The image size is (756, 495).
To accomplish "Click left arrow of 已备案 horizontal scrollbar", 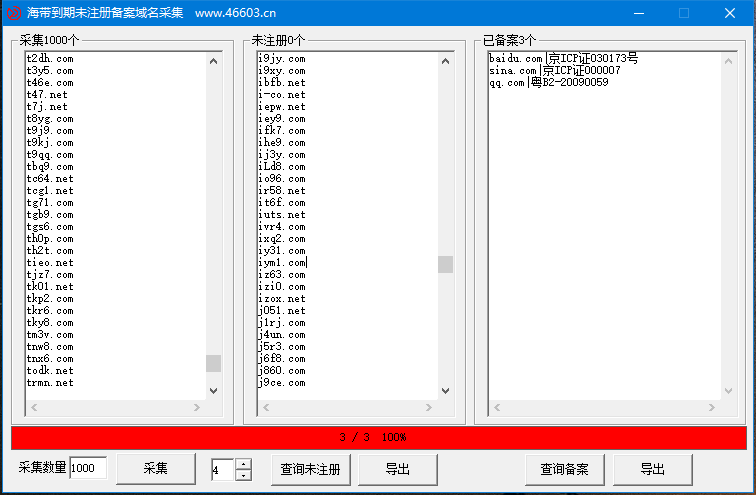I will pyautogui.click(x=497, y=407).
